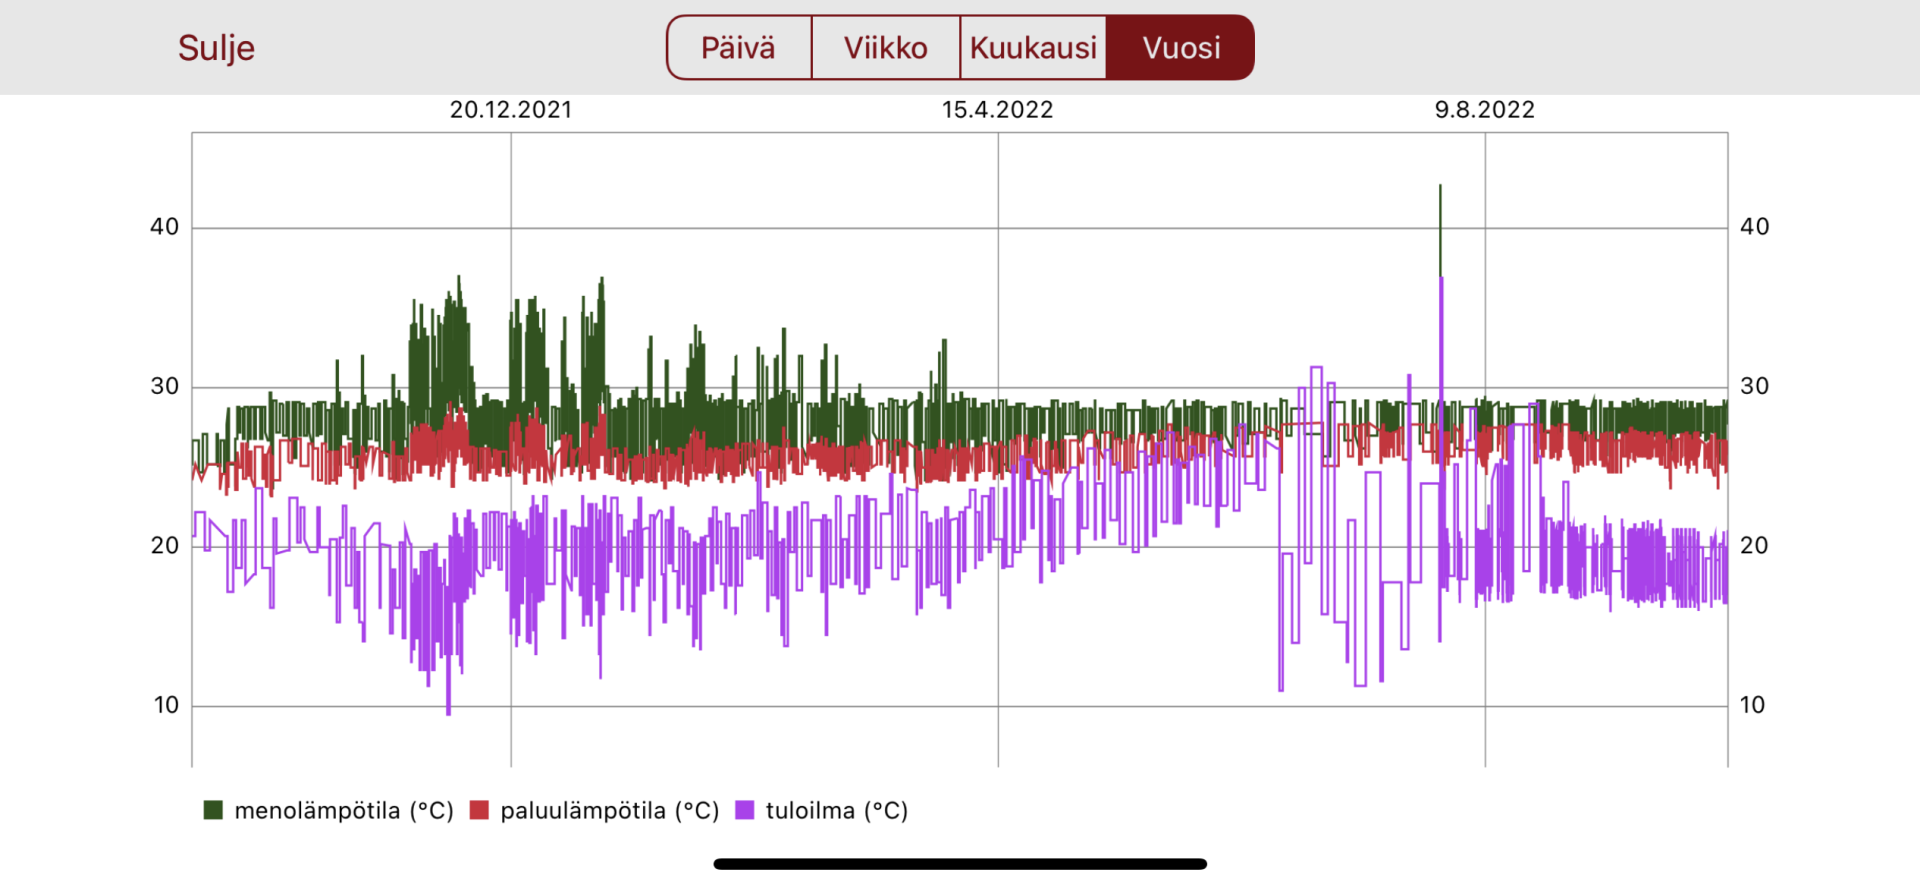Screen dimensions: 1920x888
Task: Click the green menolämpötila legend square
Action: coord(213,810)
